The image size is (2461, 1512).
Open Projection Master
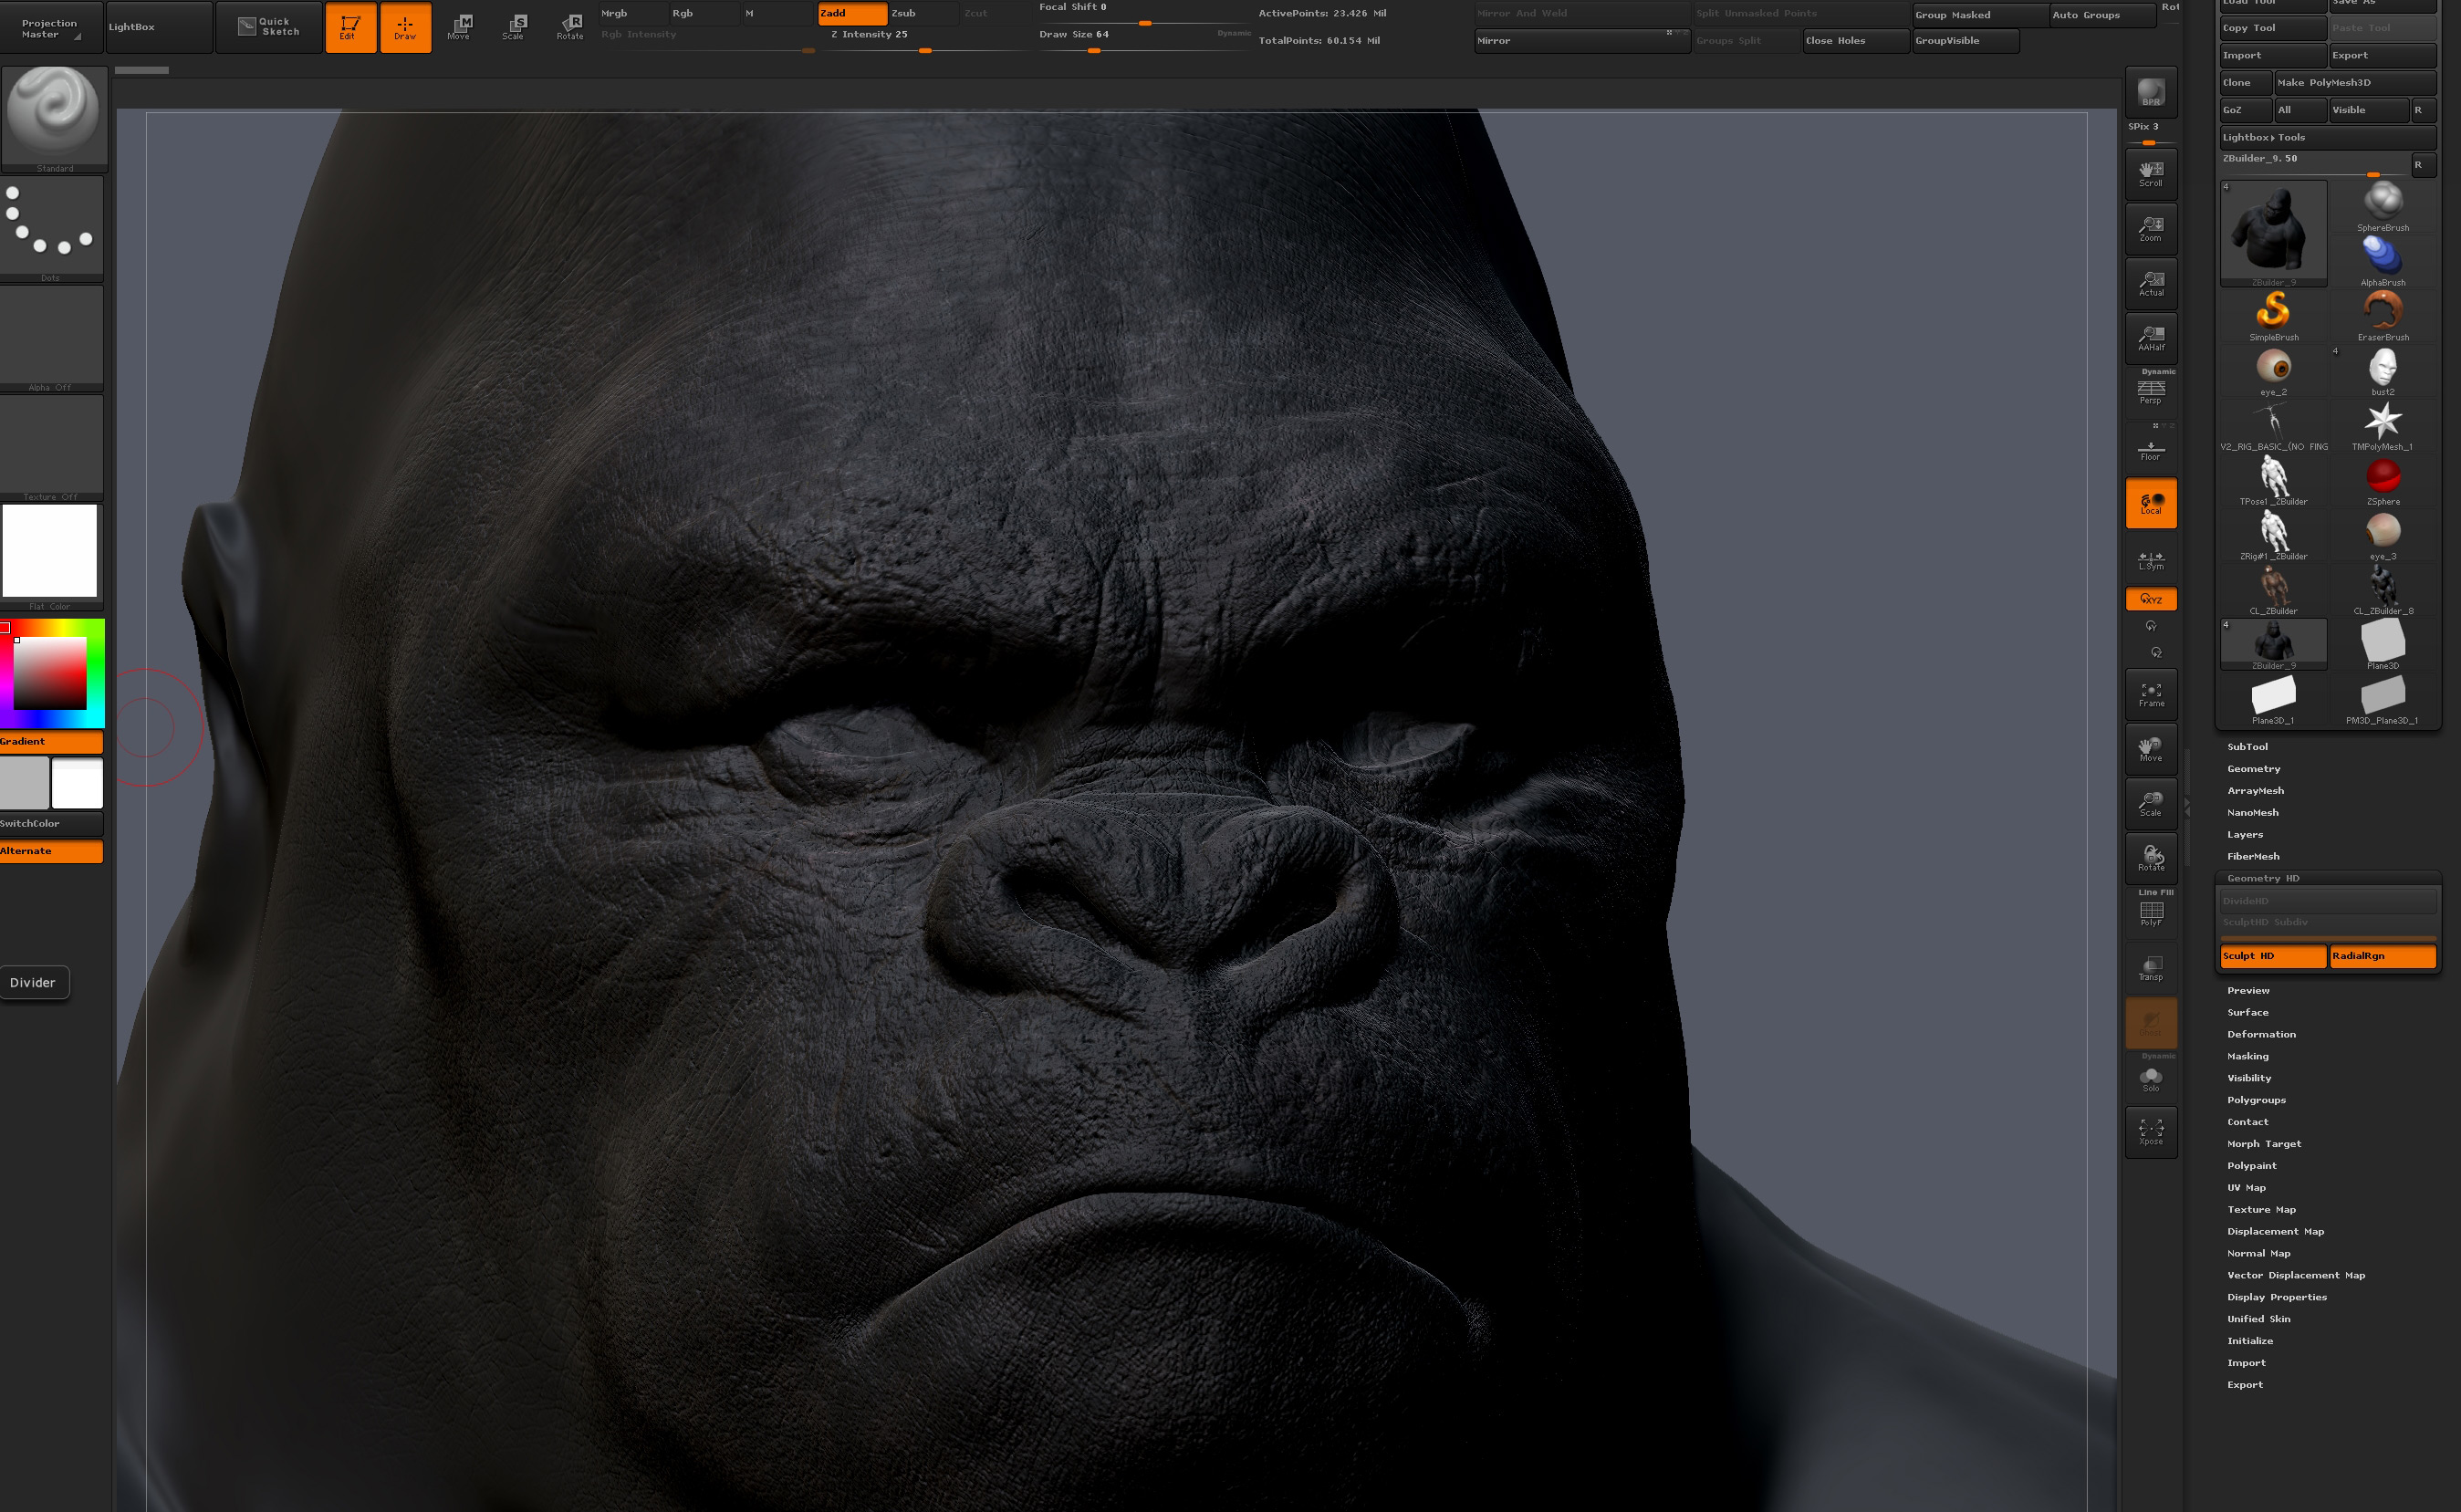pyautogui.click(x=51, y=28)
